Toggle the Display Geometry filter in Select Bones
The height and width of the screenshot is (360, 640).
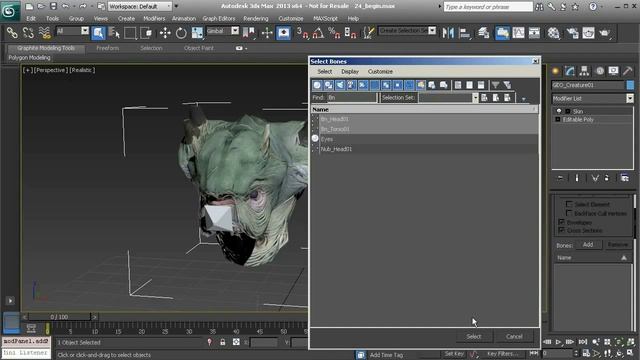click(317, 85)
